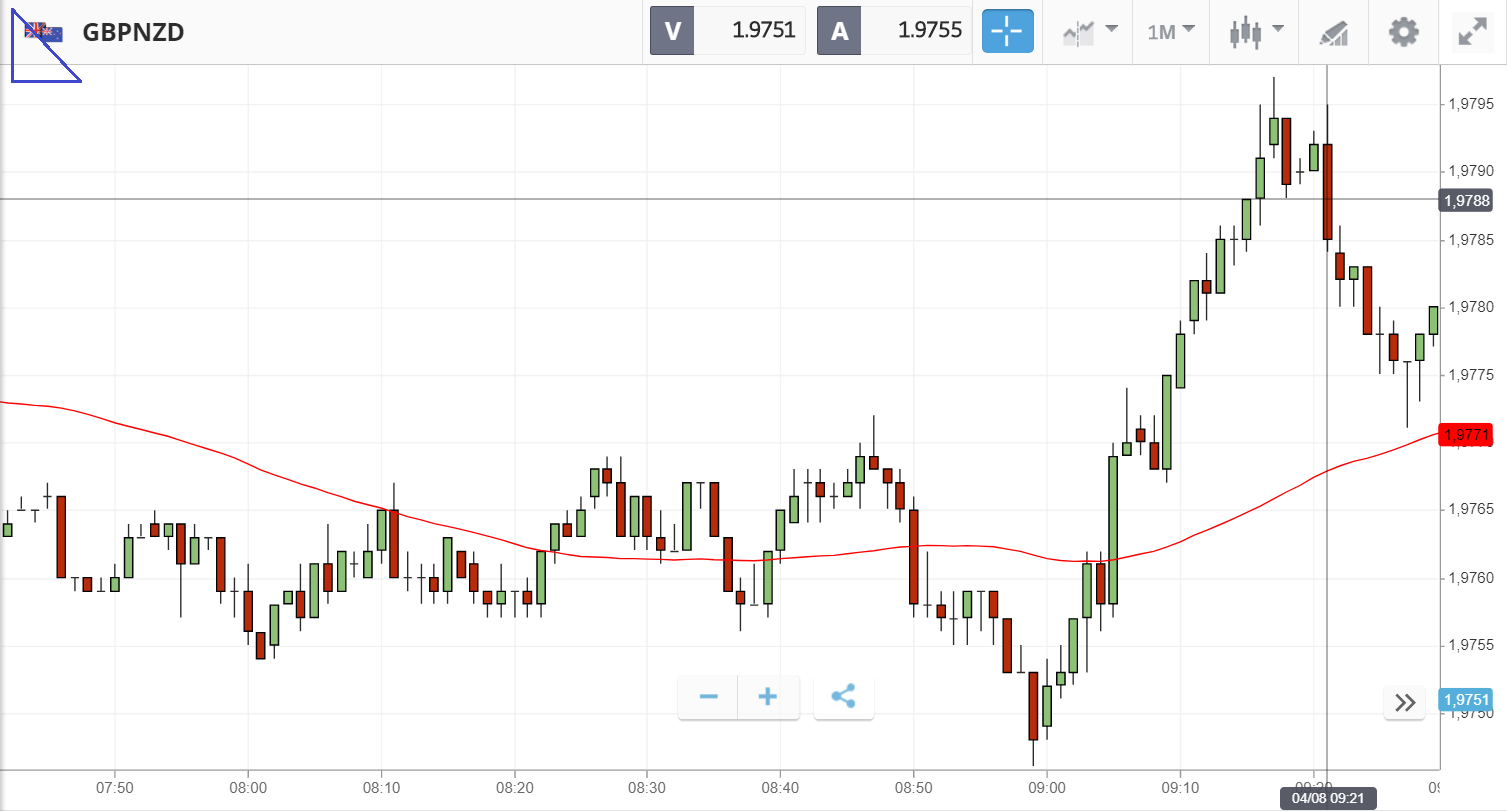The image size is (1507, 811).
Task: Expand chart to fullscreen
Action: 1472,32
